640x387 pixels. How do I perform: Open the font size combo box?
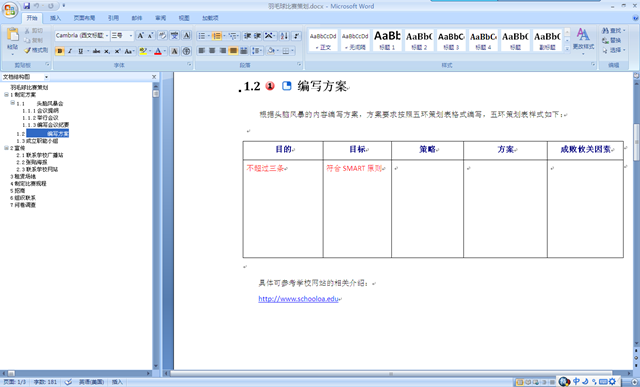tap(122, 36)
